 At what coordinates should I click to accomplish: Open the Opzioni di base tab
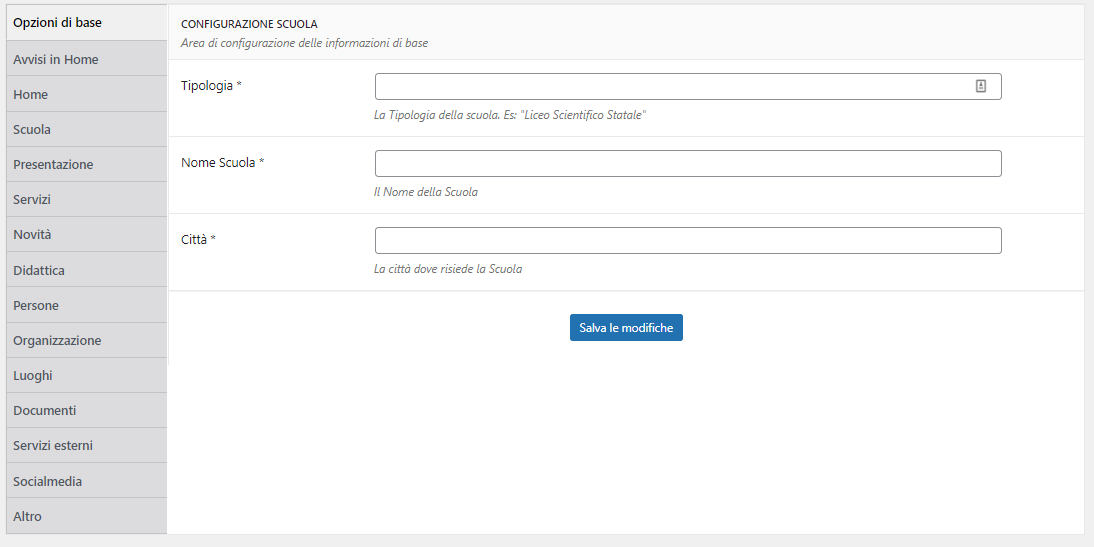[x=87, y=23]
